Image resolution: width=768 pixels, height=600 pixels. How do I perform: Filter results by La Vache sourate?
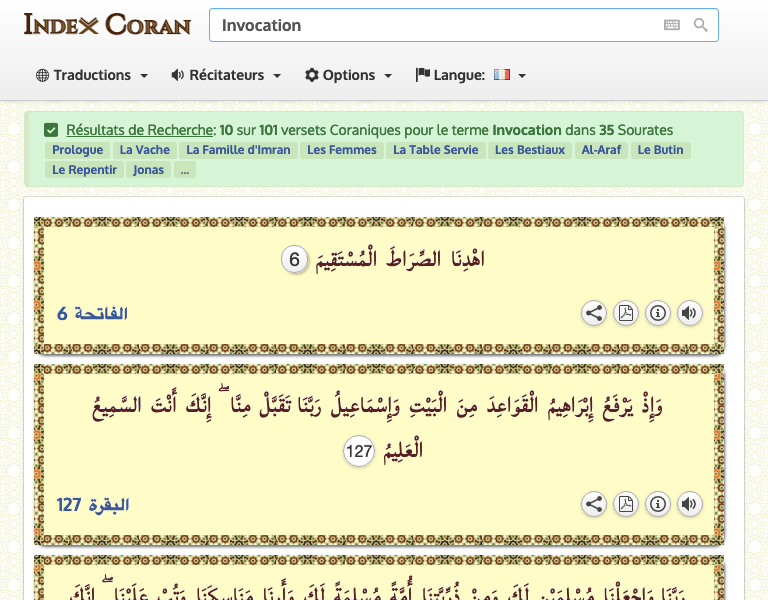[x=145, y=150]
